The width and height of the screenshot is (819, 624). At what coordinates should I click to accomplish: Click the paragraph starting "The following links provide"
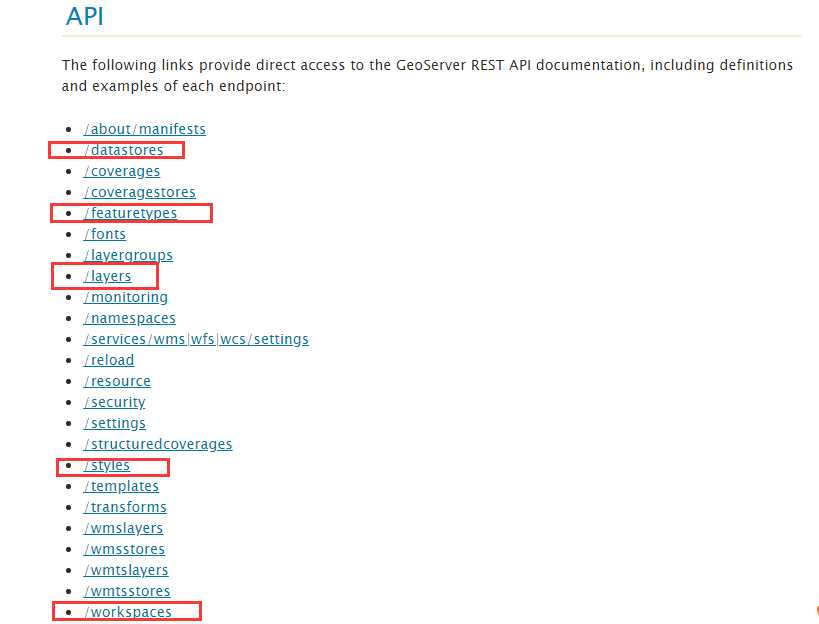tap(427, 75)
